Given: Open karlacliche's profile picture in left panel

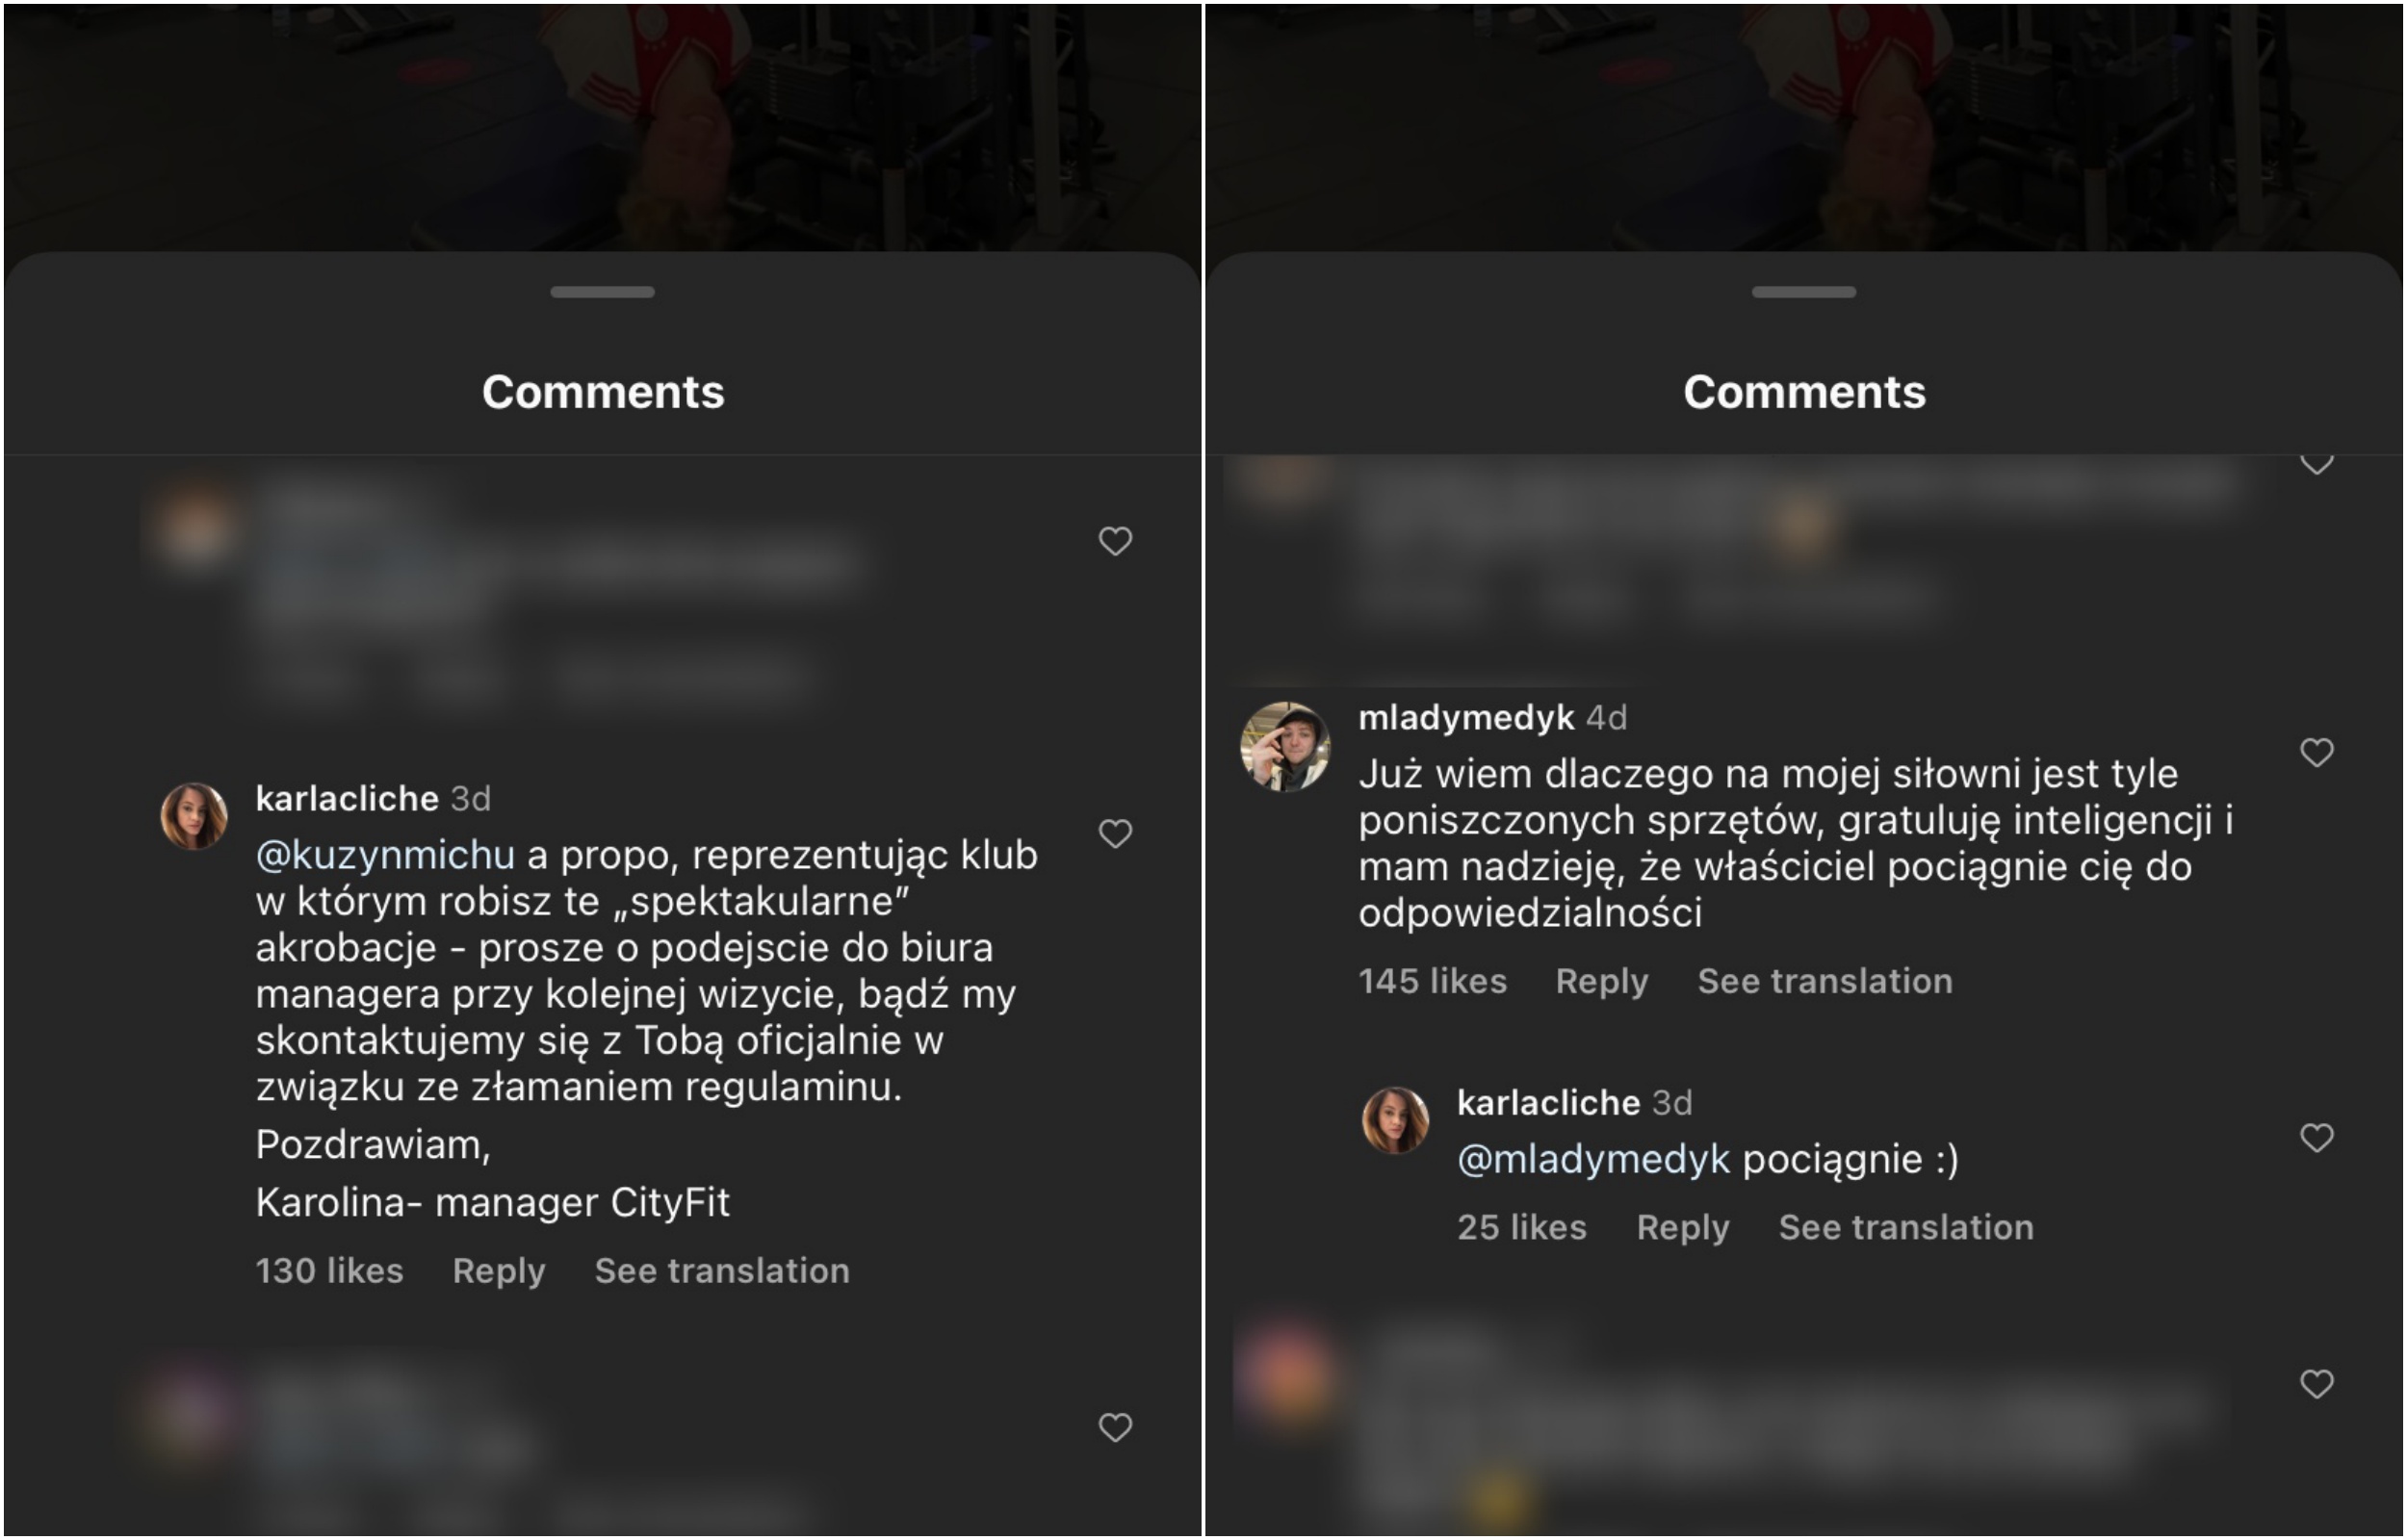Looking at the screenshot, I should click(x=194, y=816).
